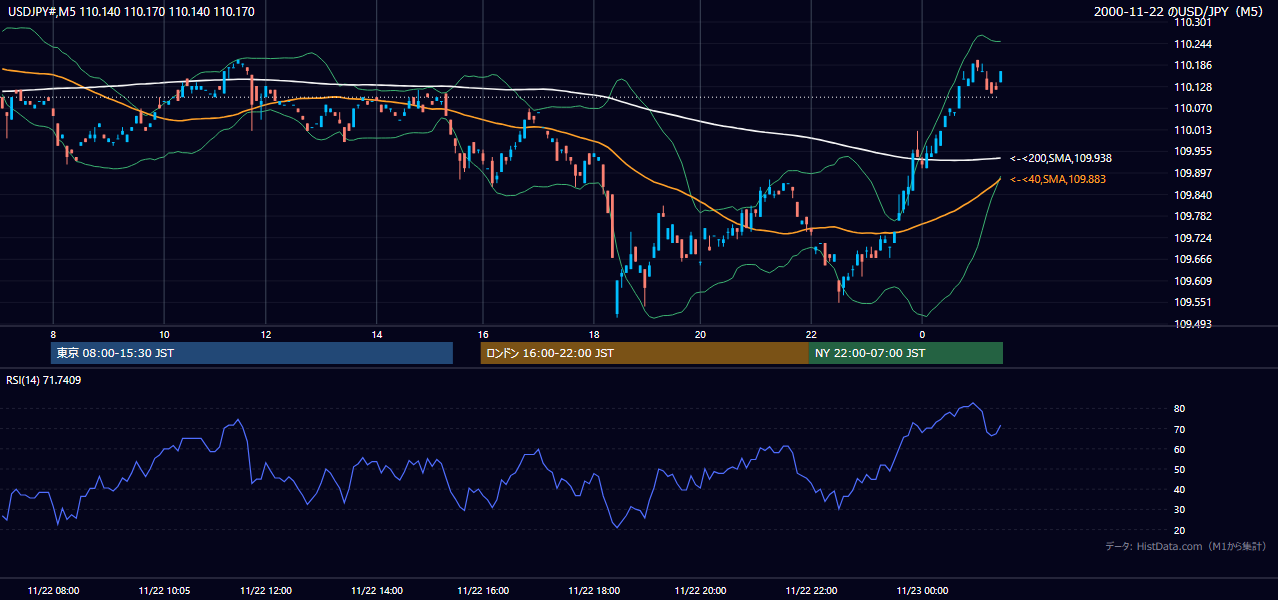Click the 11/22 22:00 time axis label
1278x600 pixels.
tap(811, 591)
